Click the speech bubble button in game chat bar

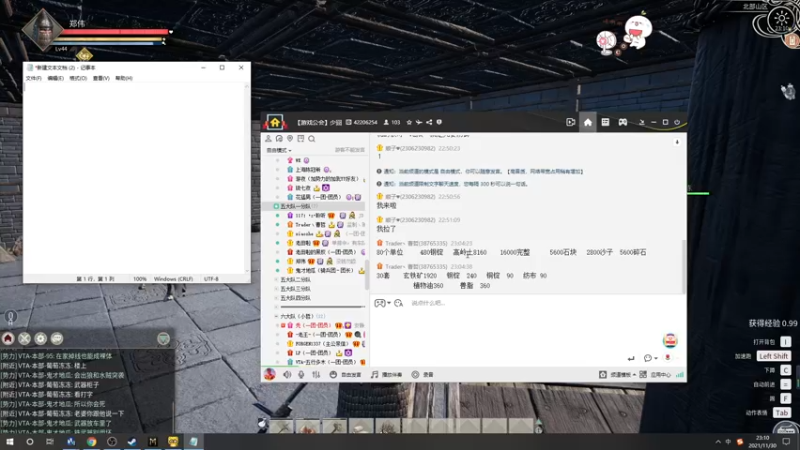point(57,338)
